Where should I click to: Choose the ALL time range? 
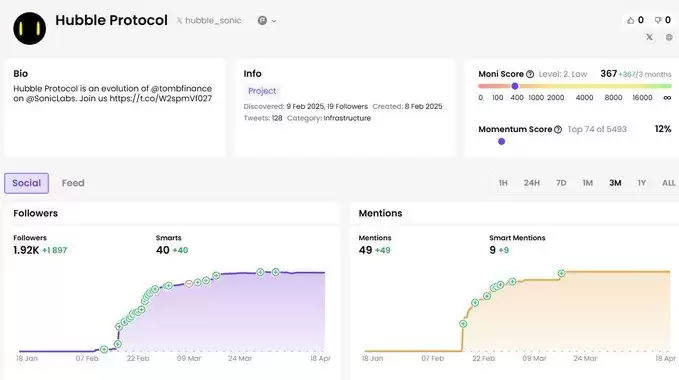click(x=668, y=183)
